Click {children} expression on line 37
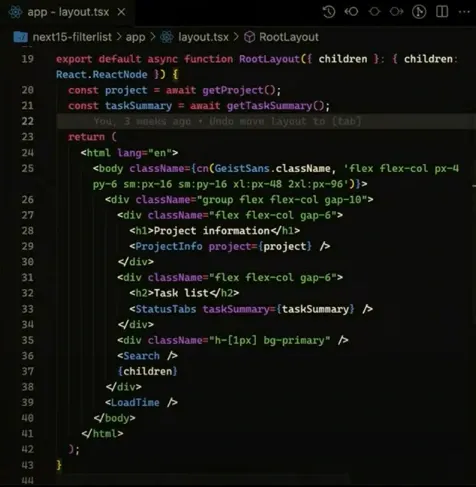This screenshot has width=476, height=487. [x=147, y=371]
